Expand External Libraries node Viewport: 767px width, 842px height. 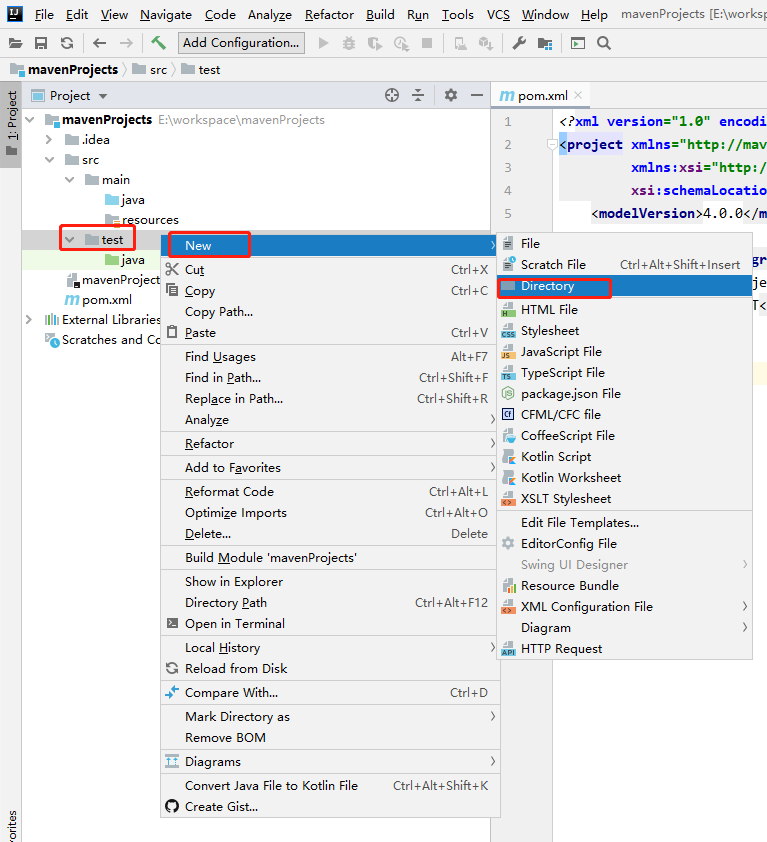tap(29, 320)
